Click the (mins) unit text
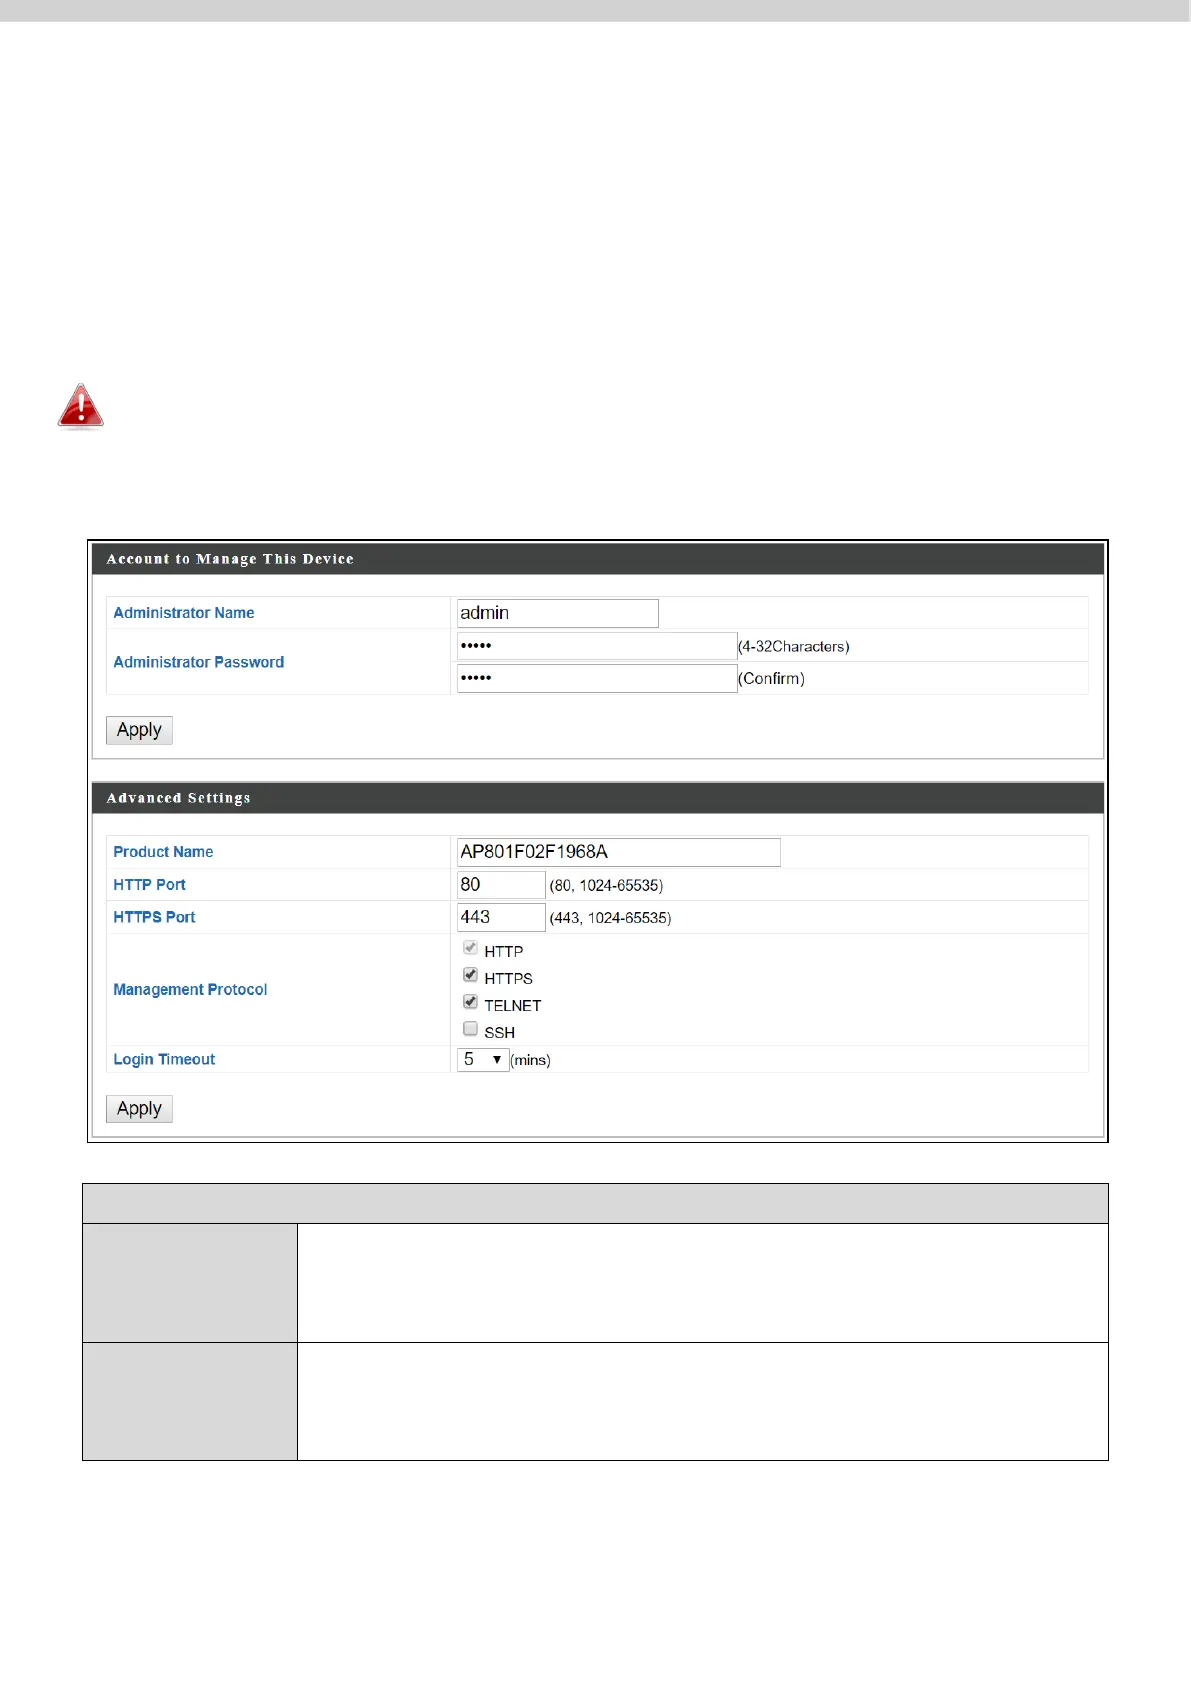The image size is (1191, 1684). click(x=531, y=1060)
